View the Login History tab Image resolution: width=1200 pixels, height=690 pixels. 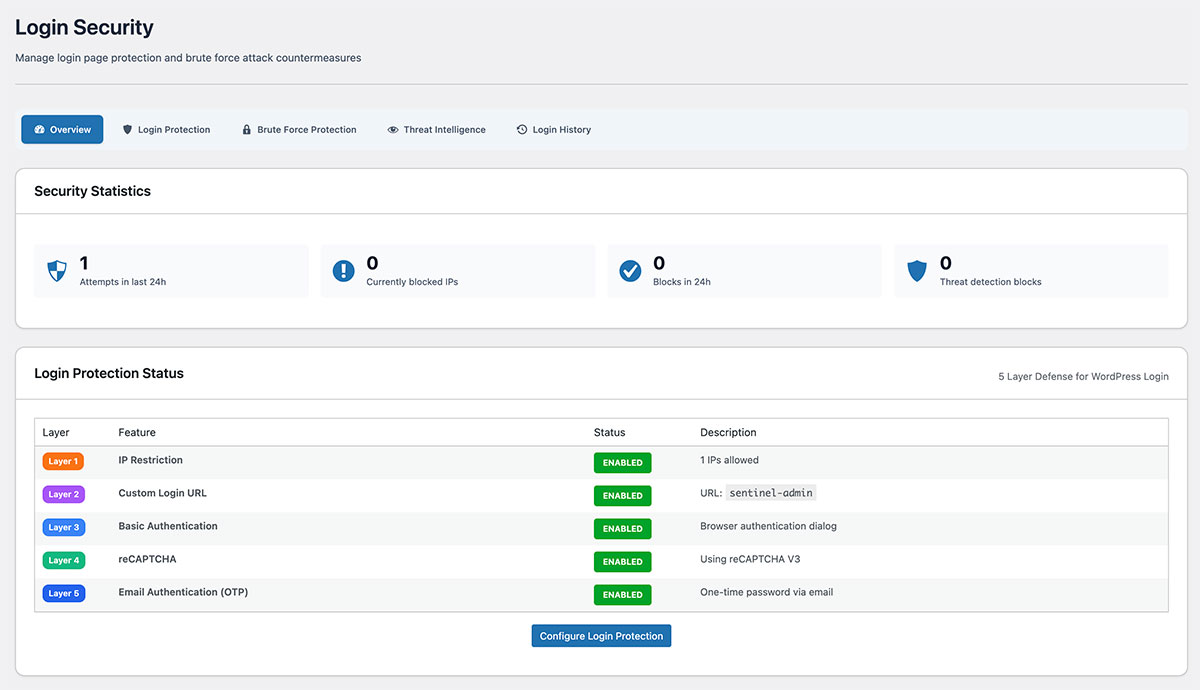[x=554, y=129]
